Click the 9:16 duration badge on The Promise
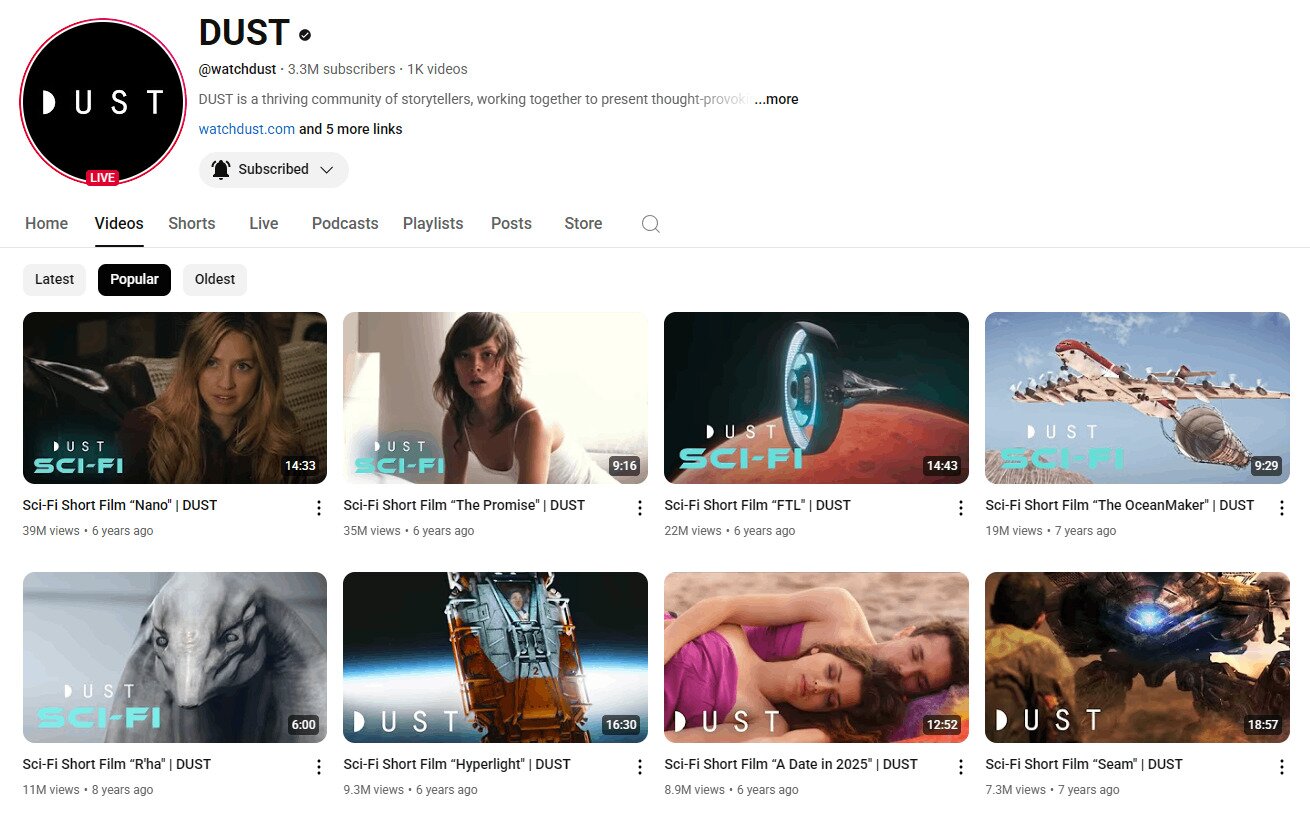This screenshot has width=1310, height=816. [624, 466]
